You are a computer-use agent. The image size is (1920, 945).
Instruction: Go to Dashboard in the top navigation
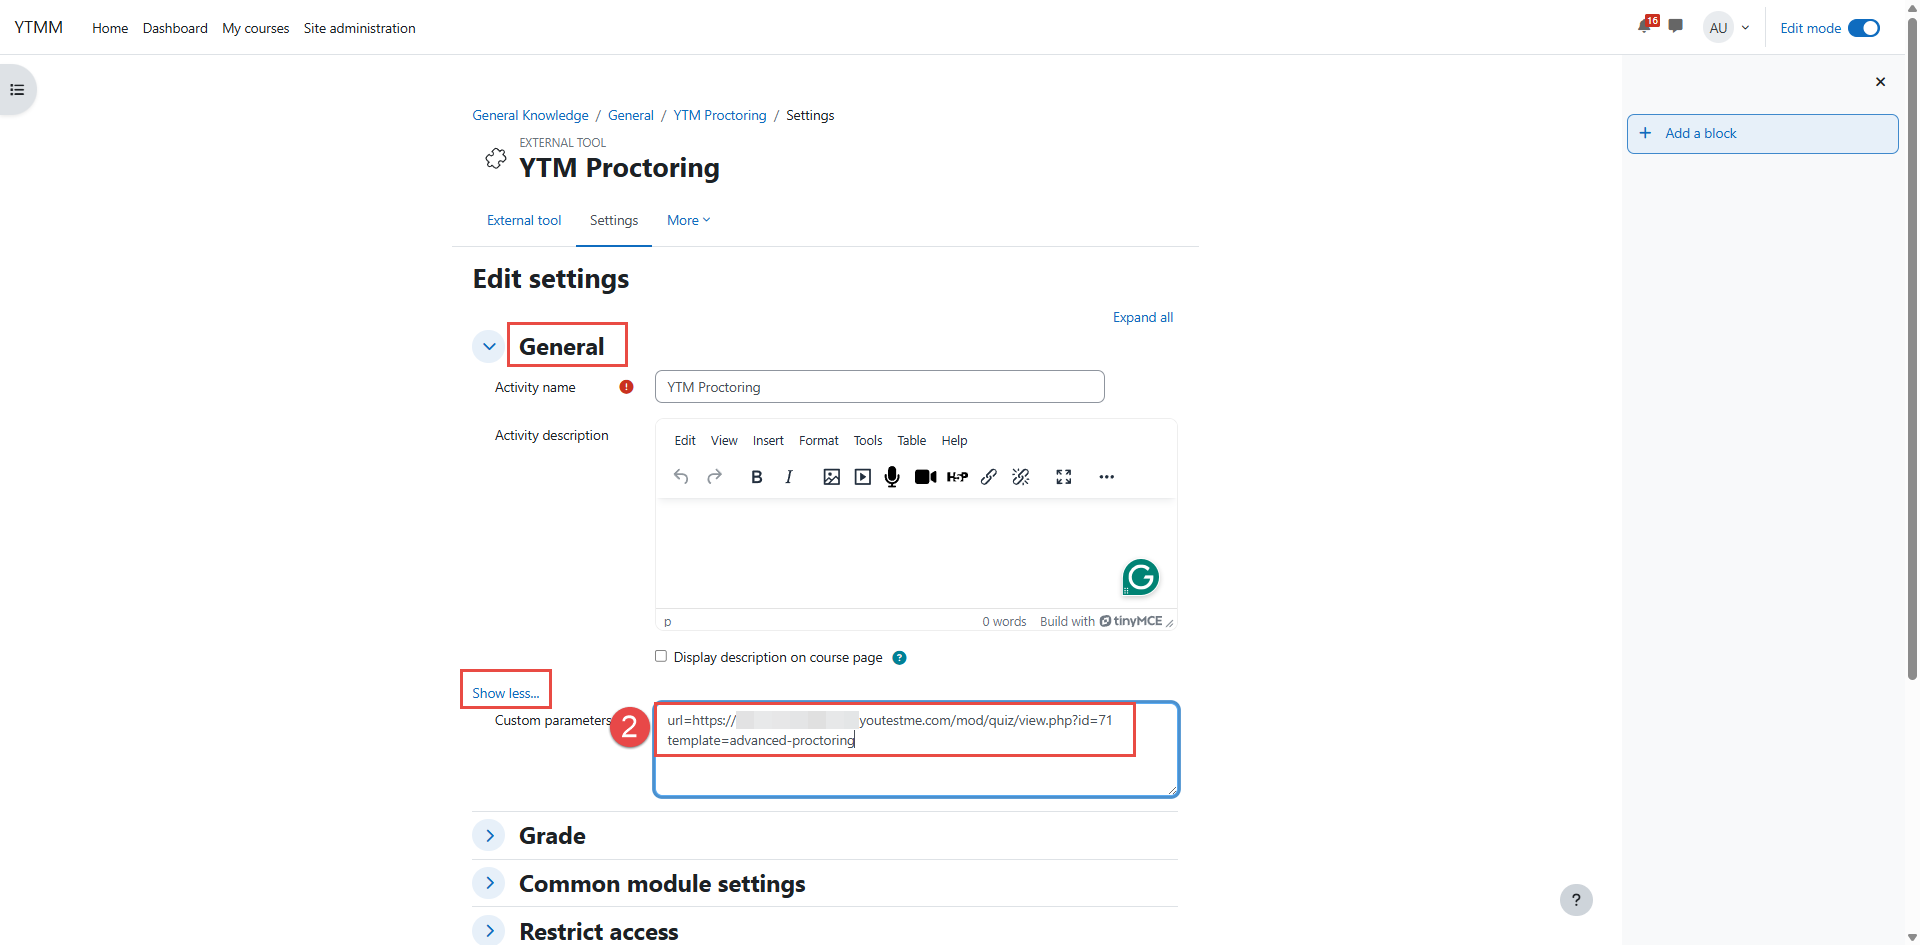tap(175, 28)
